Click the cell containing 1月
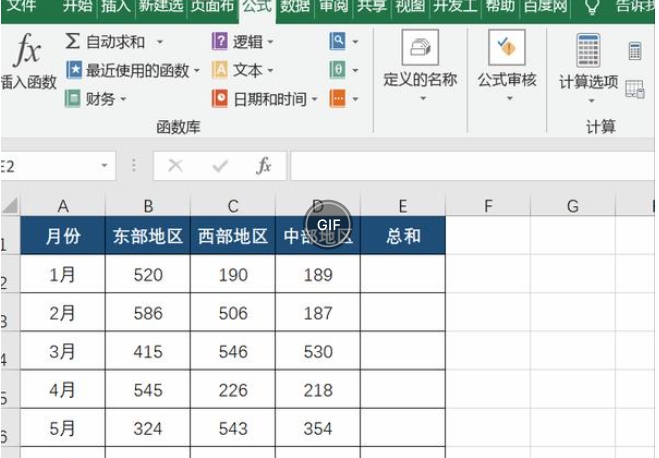The height and width of the screenshot is (458, 659). (x=63, y=274)
